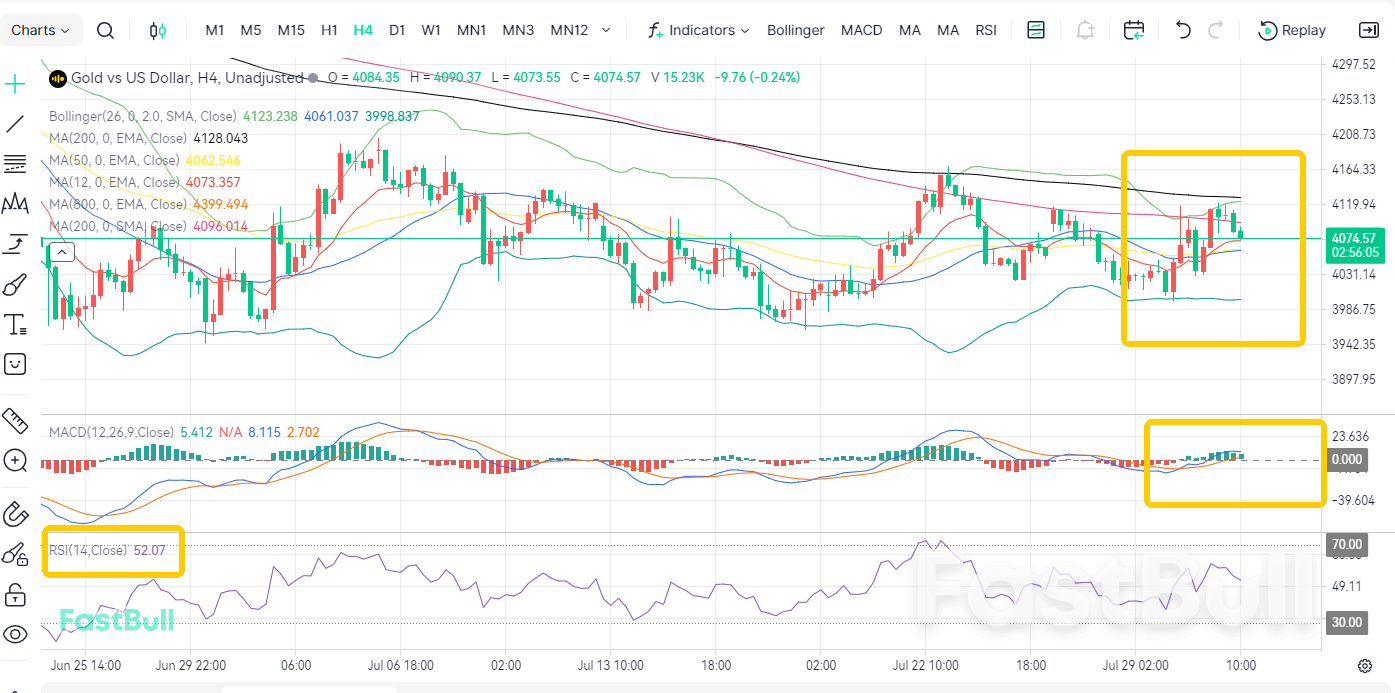1395x693 pixels.
Task: Redo the chart action
Action: click(x=1216, y=30)
